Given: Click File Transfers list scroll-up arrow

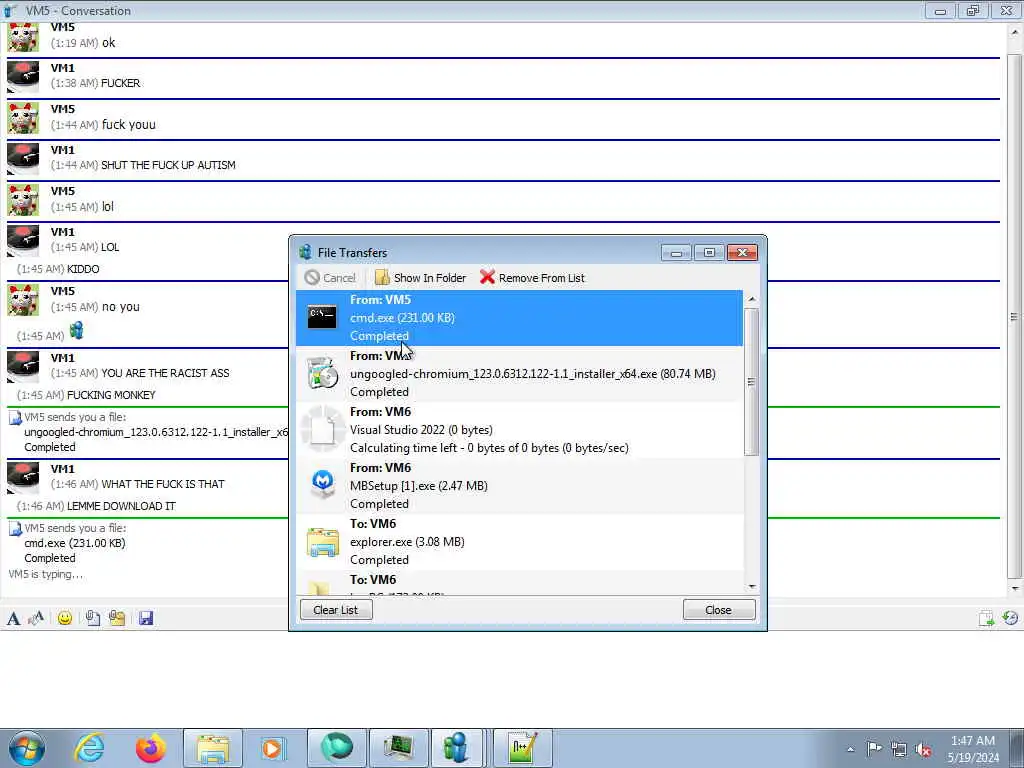Looking at the screenshot, I should click(x=752, y=299).
